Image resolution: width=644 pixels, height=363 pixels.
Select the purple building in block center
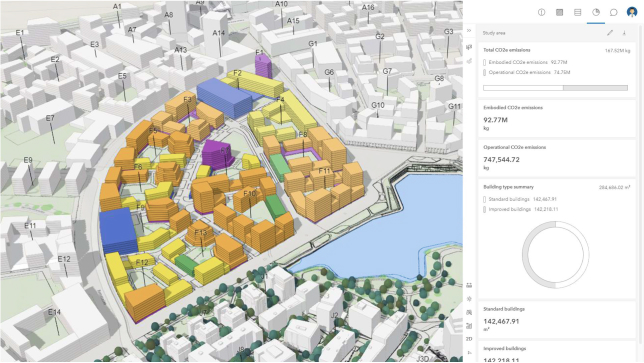pyautogui.click(x=217, y=155)
